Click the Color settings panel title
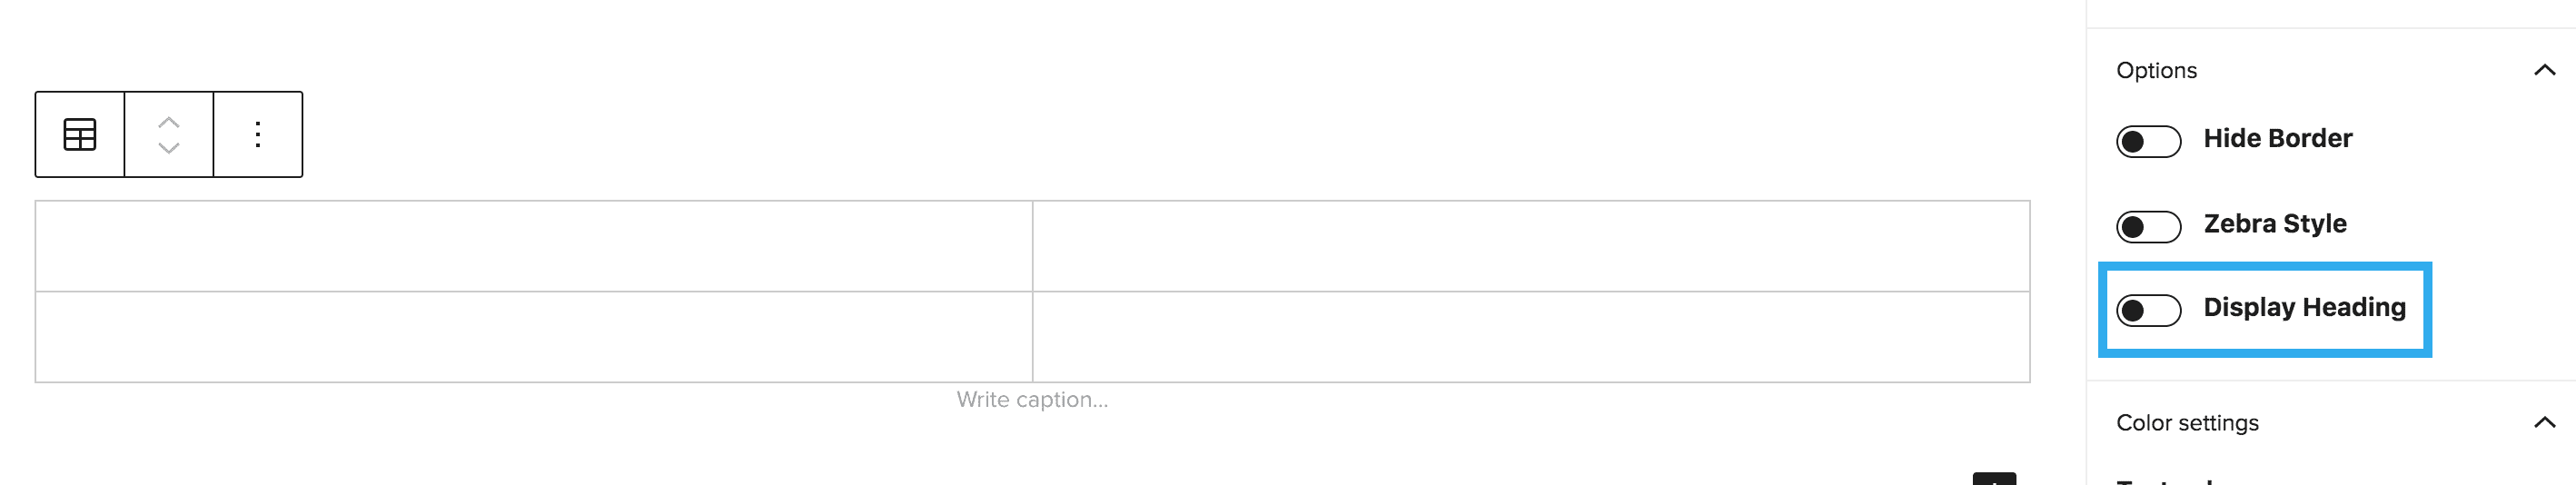The width and height of the screenshot is (2576, 485). 2187,423
